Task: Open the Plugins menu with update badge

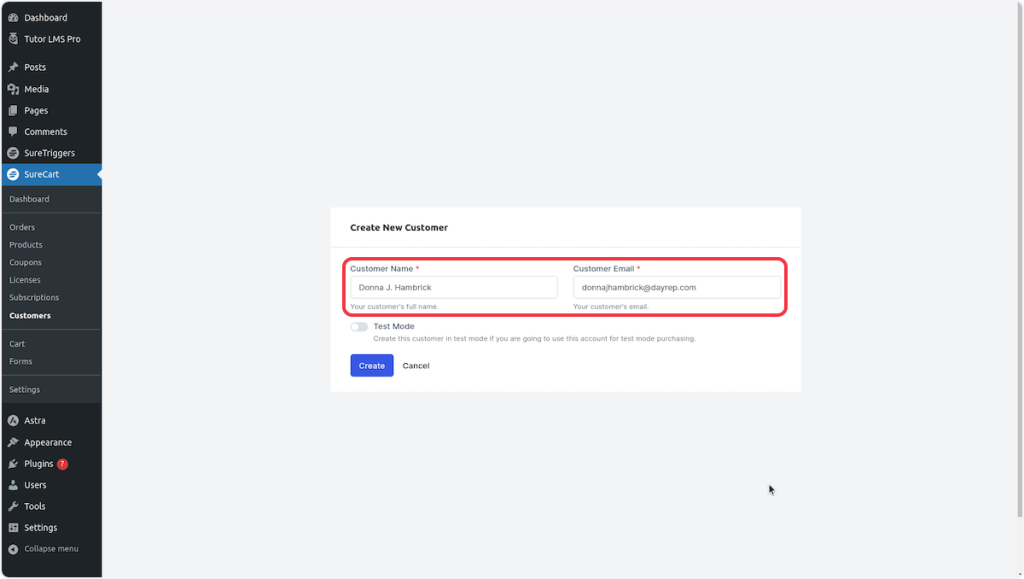Action: 40,464
